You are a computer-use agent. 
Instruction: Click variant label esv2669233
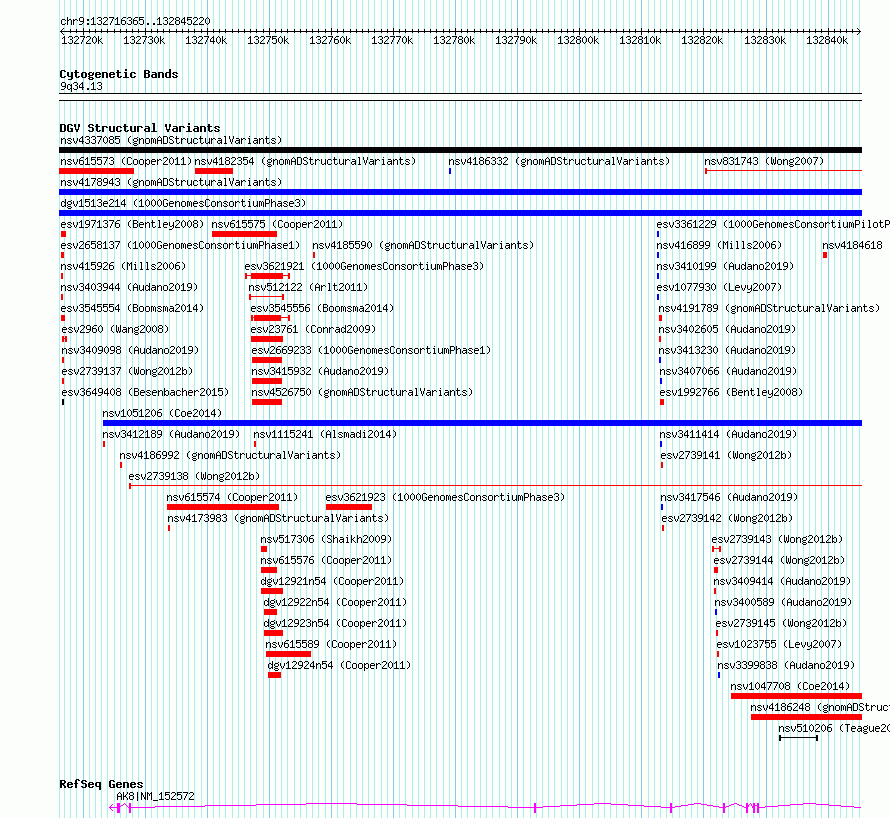point(371,350)
